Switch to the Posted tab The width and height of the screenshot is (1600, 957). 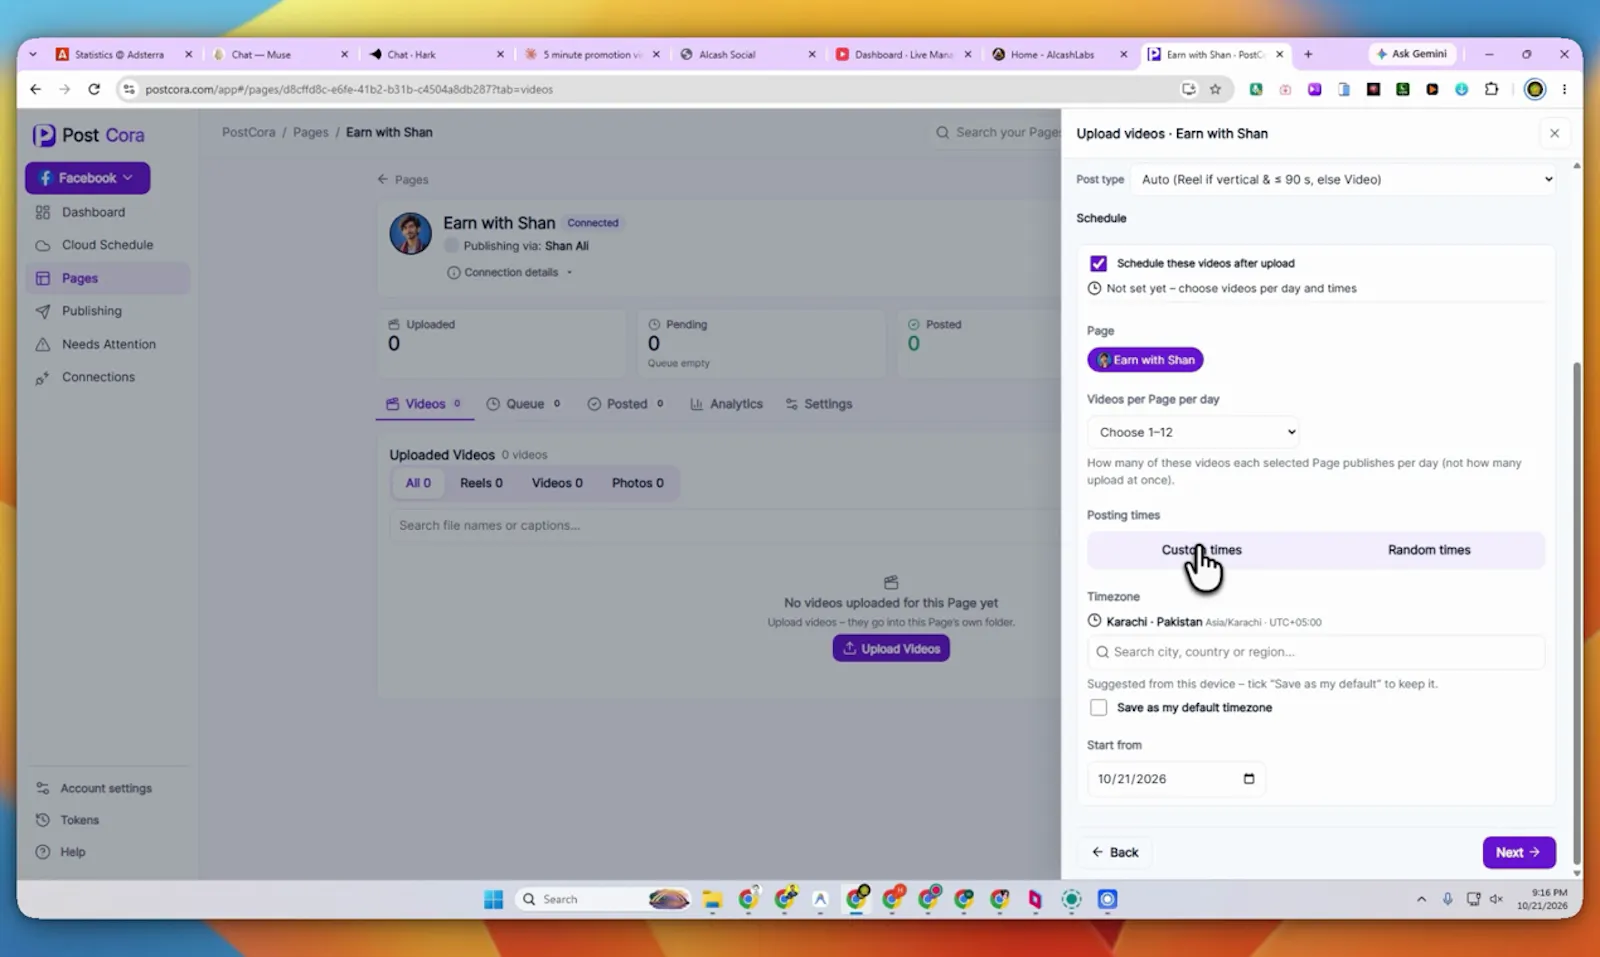pyautogui.click(x=626, y=404)
